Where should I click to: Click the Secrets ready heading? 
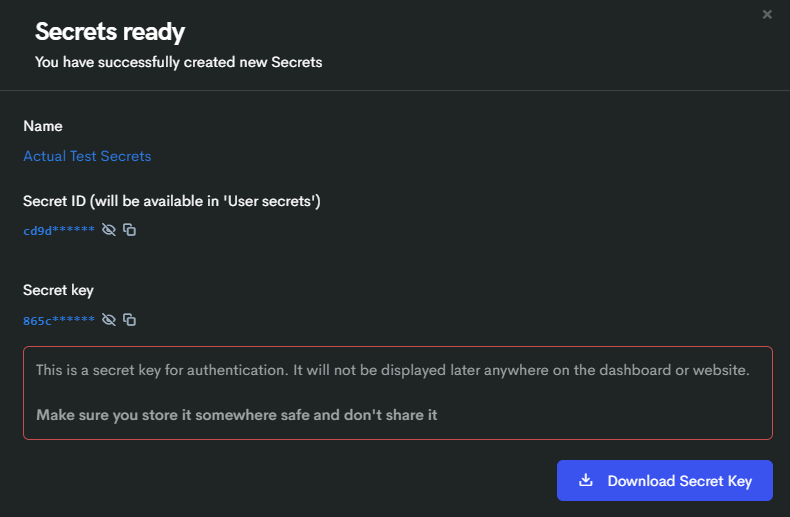[x=110, y=32]
